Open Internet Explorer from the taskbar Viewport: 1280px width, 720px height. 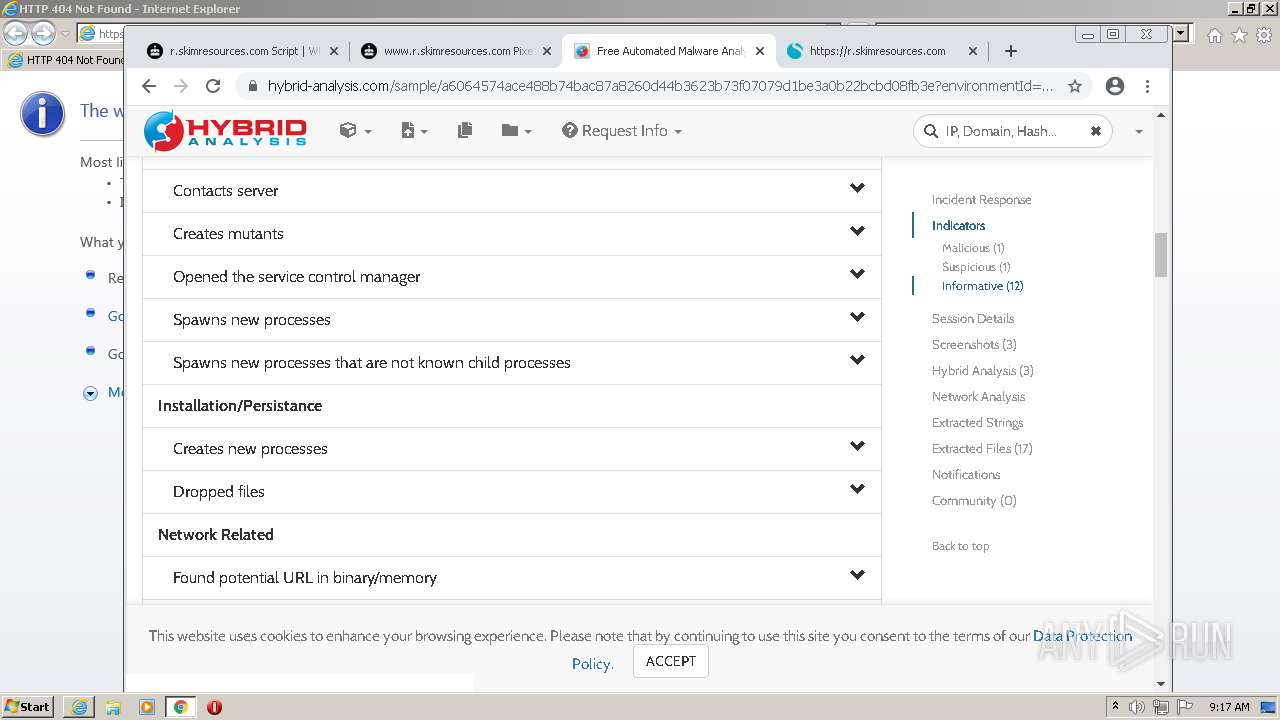click(79, 707)
